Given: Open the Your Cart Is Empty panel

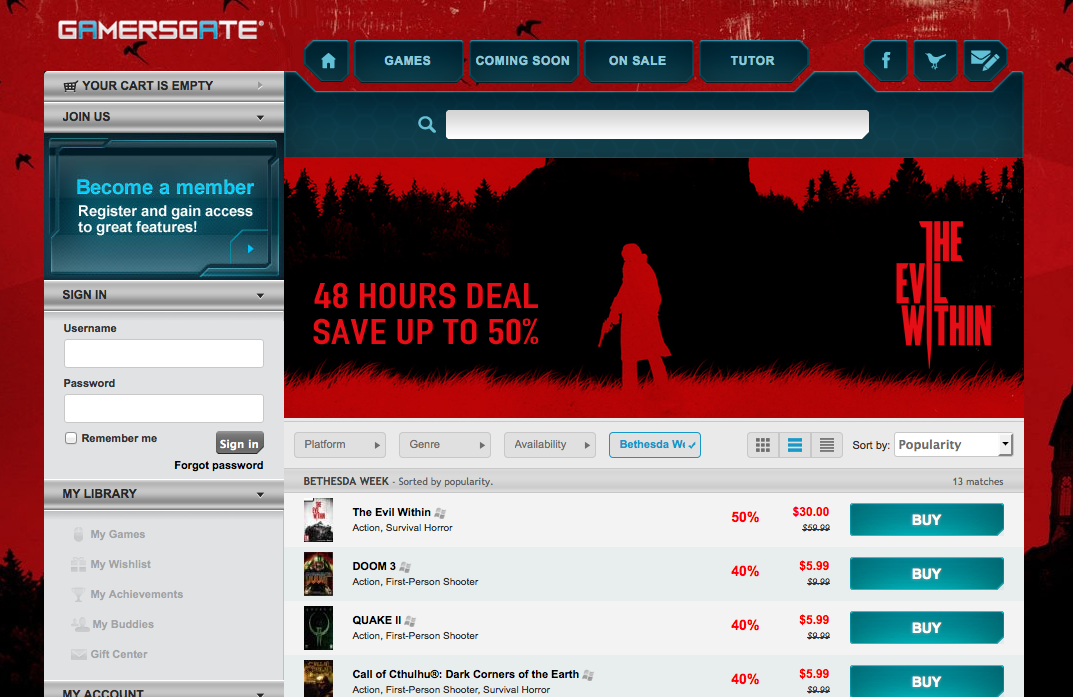Looking at the screenshot, I should [164, 86].
